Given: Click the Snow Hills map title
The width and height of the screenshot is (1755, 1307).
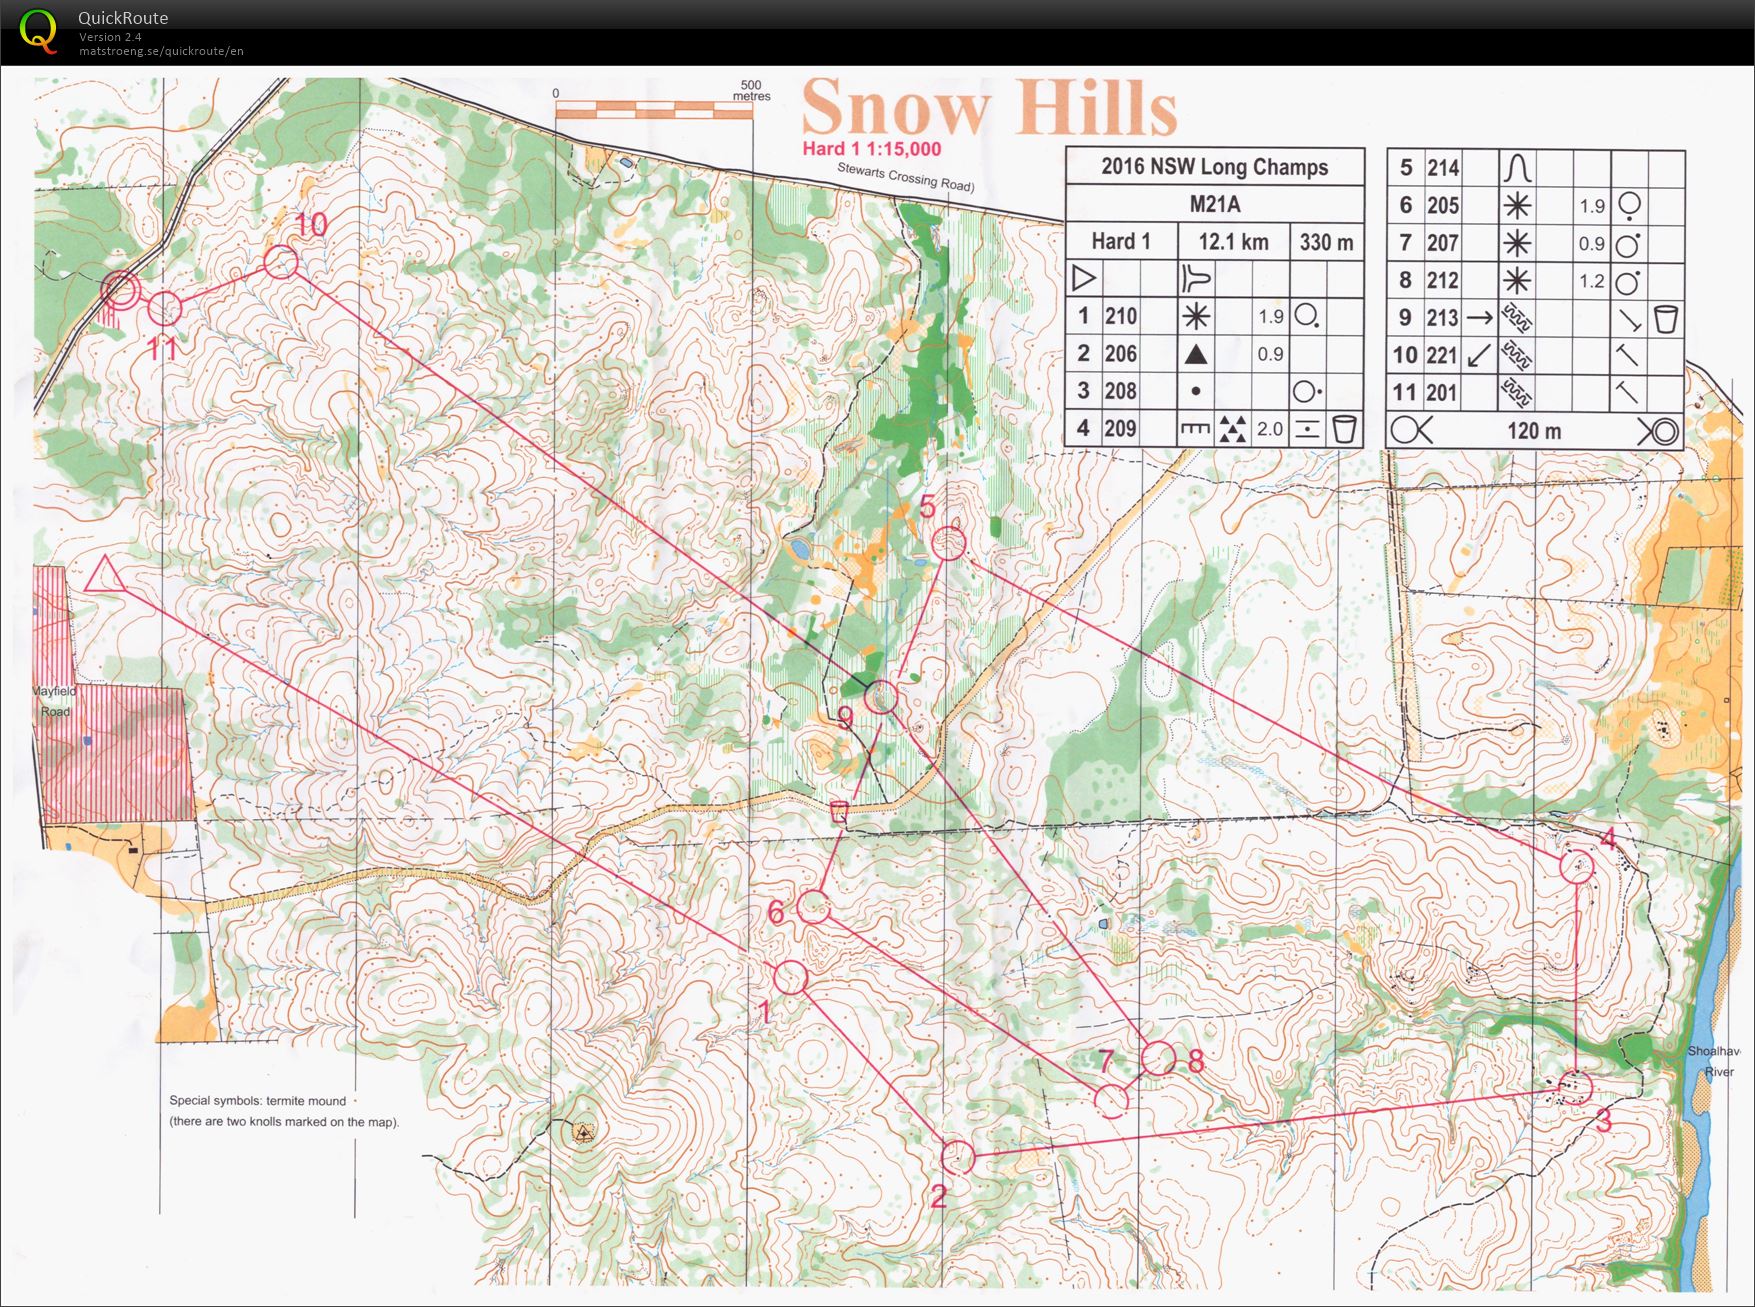Looking at the screenshot, I should click(989, 108).
